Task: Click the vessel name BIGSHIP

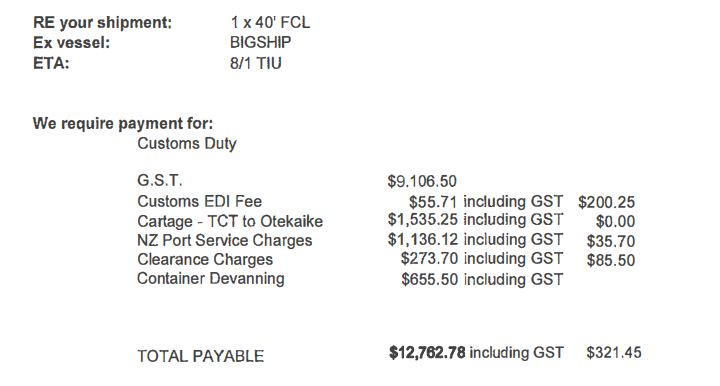Action: pyautogui.click(x=260, y=43)
